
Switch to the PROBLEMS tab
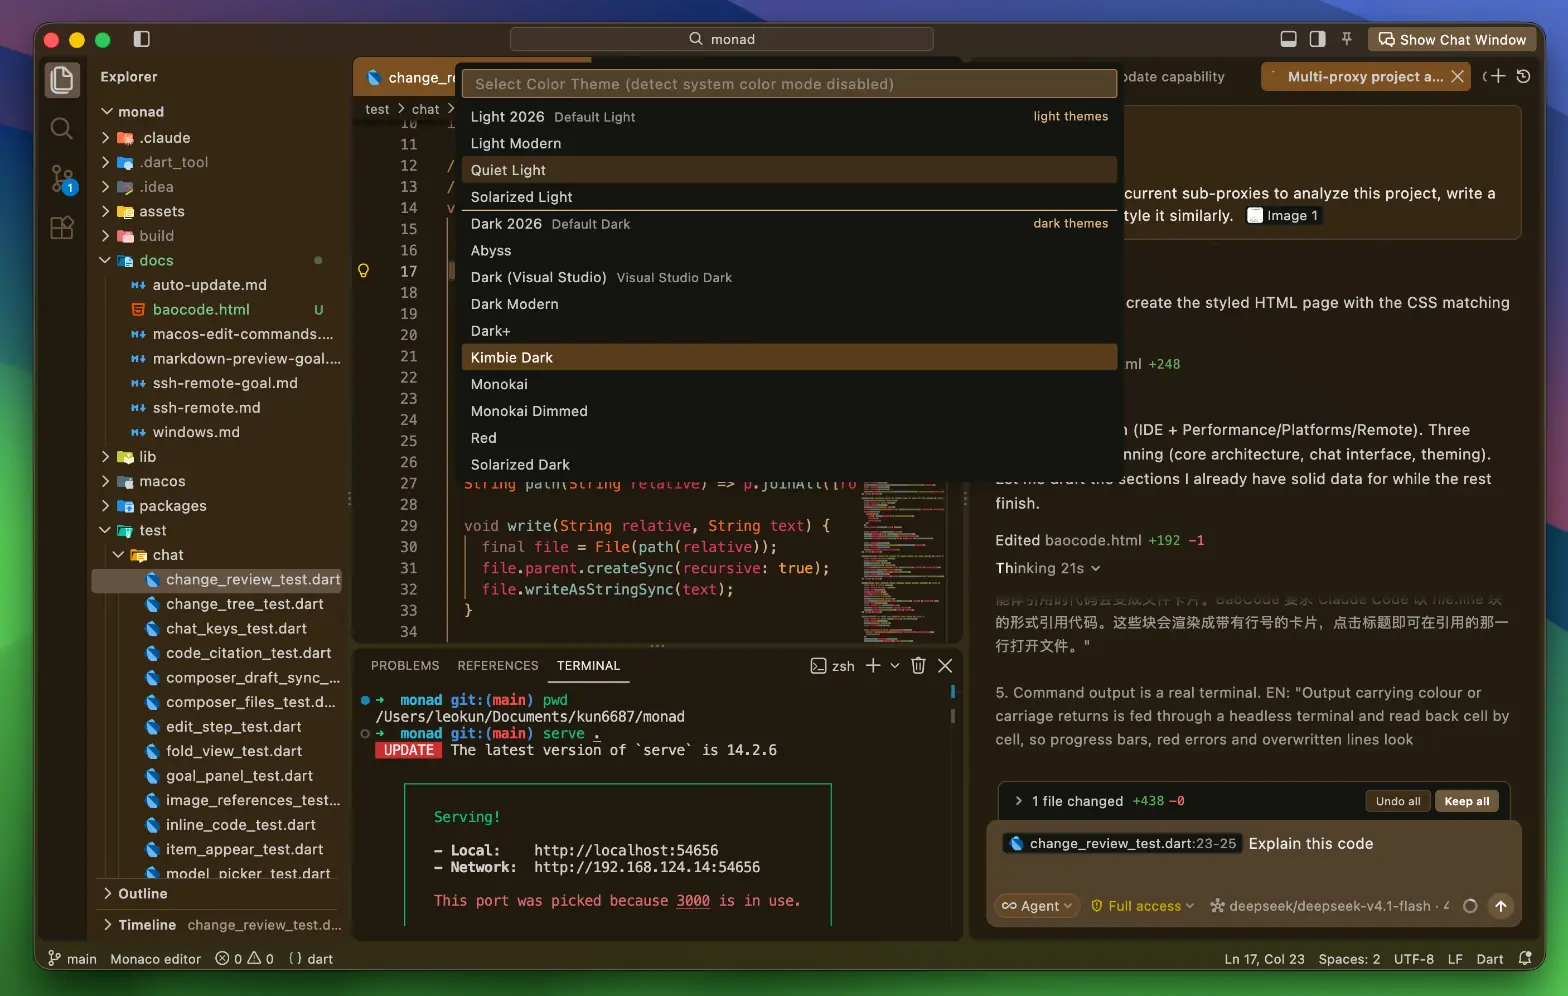pos(405,666)
